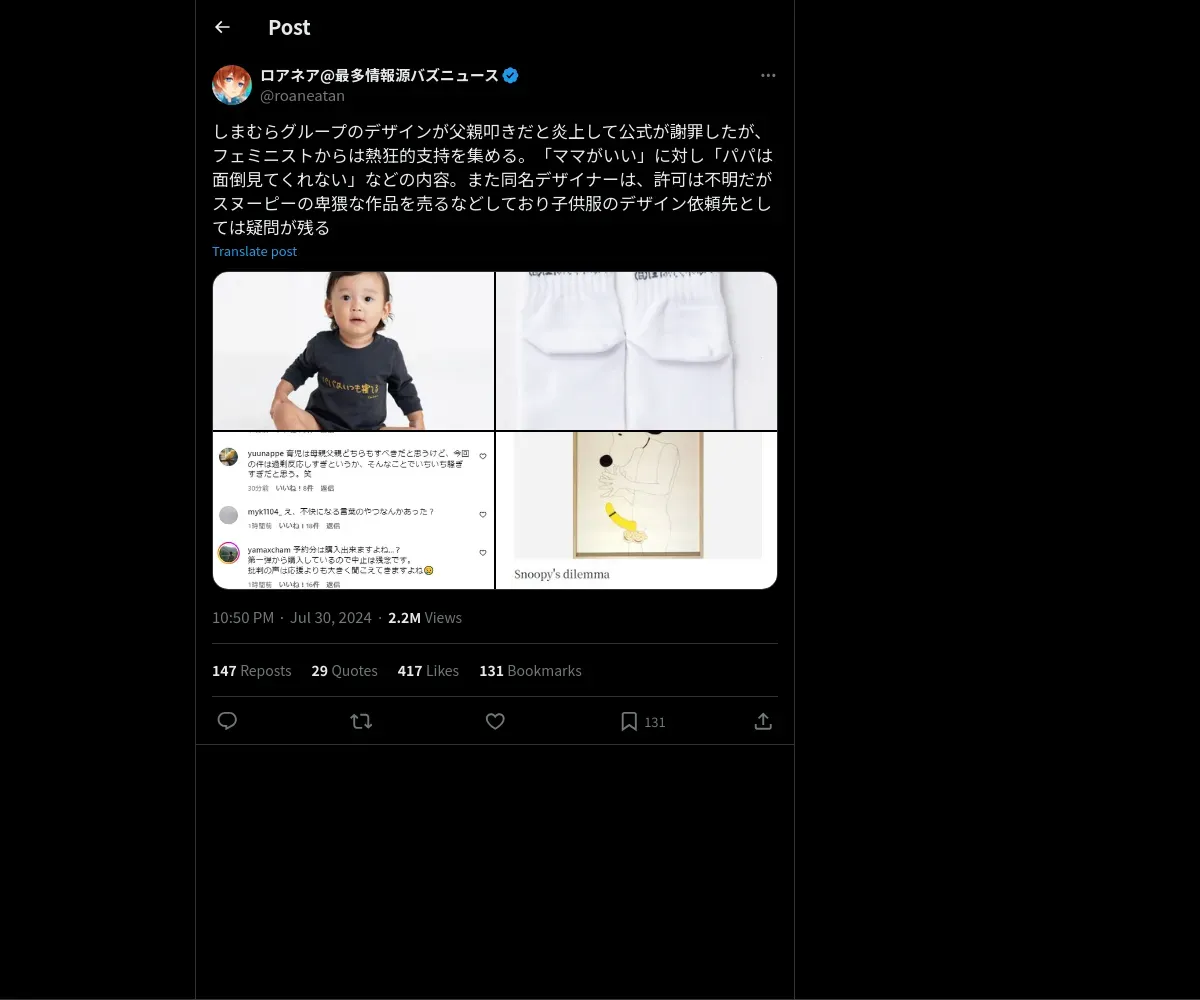View the 147 Reposts list
Viewport: 1200px width, 1000px height.
[x=252, y=671]
